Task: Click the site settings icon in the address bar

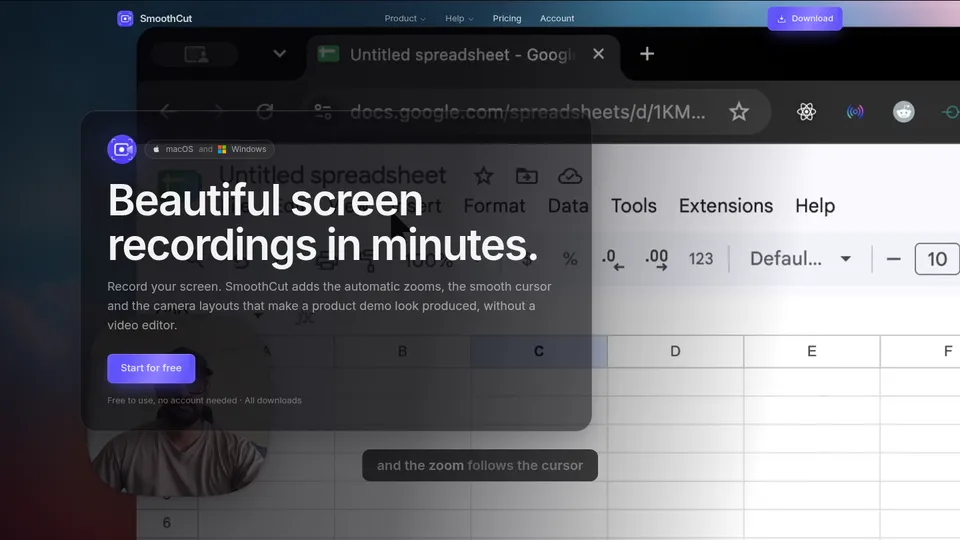Action: [x=323, y=111]
